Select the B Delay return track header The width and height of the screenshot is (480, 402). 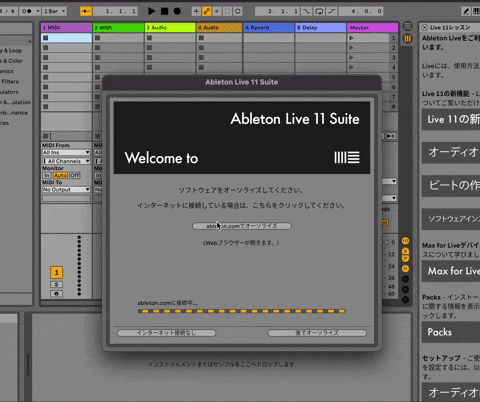(321, 28)
